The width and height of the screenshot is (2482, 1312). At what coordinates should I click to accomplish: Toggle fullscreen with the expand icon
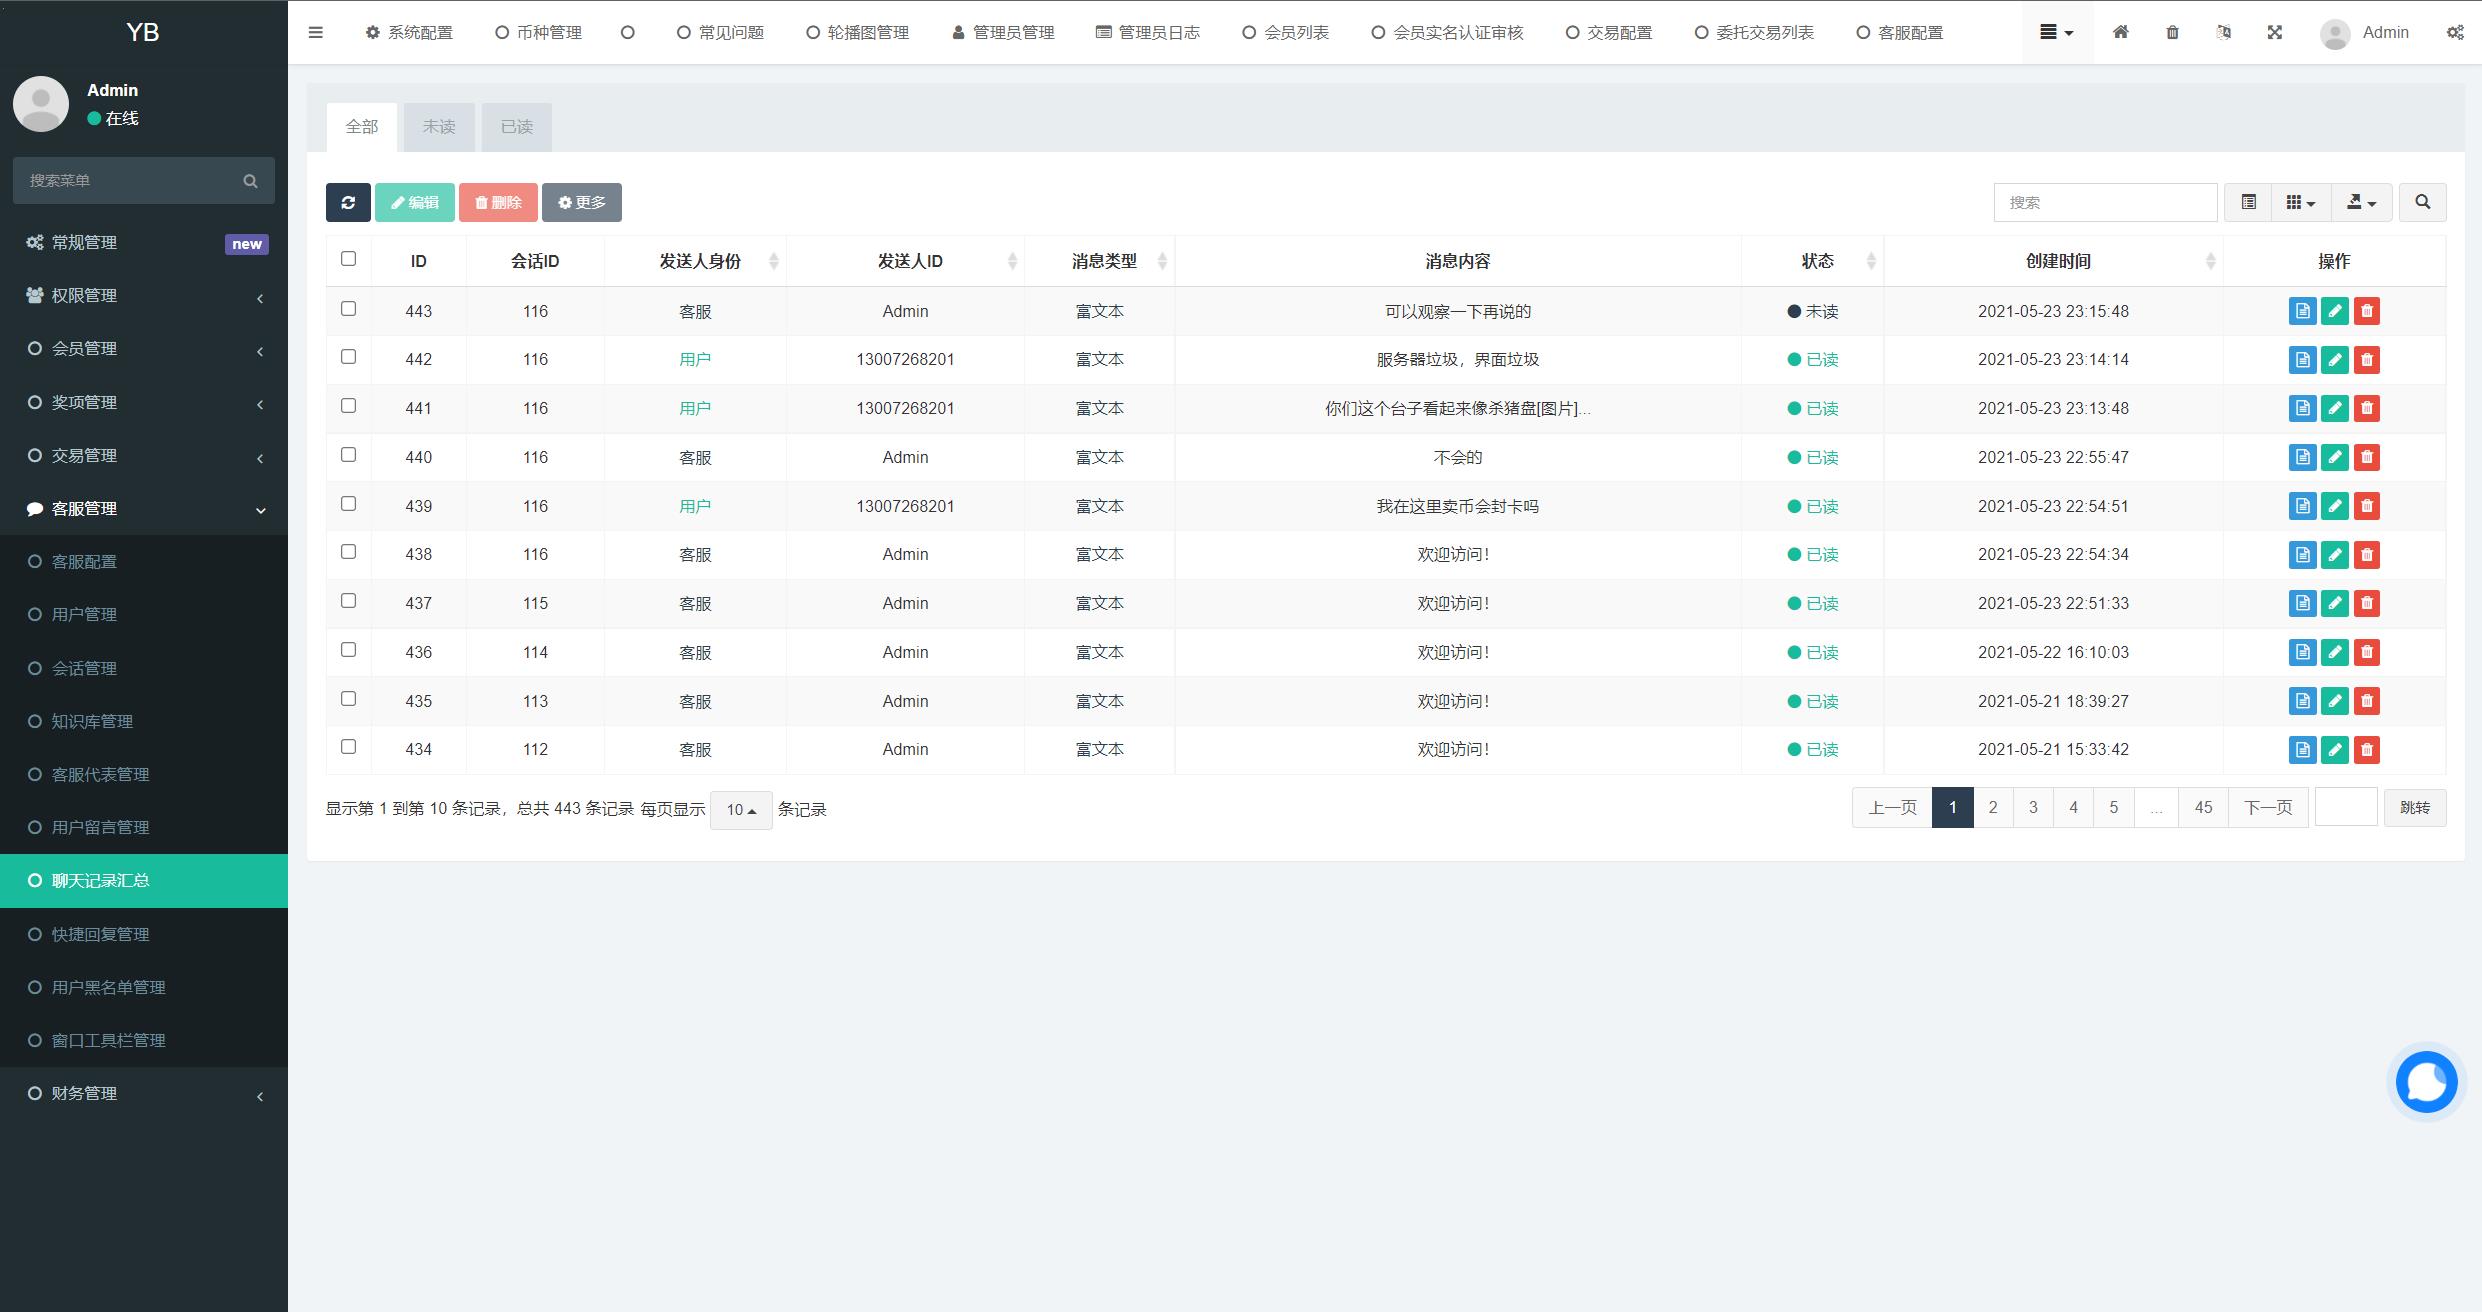[x=2275, y=32]
